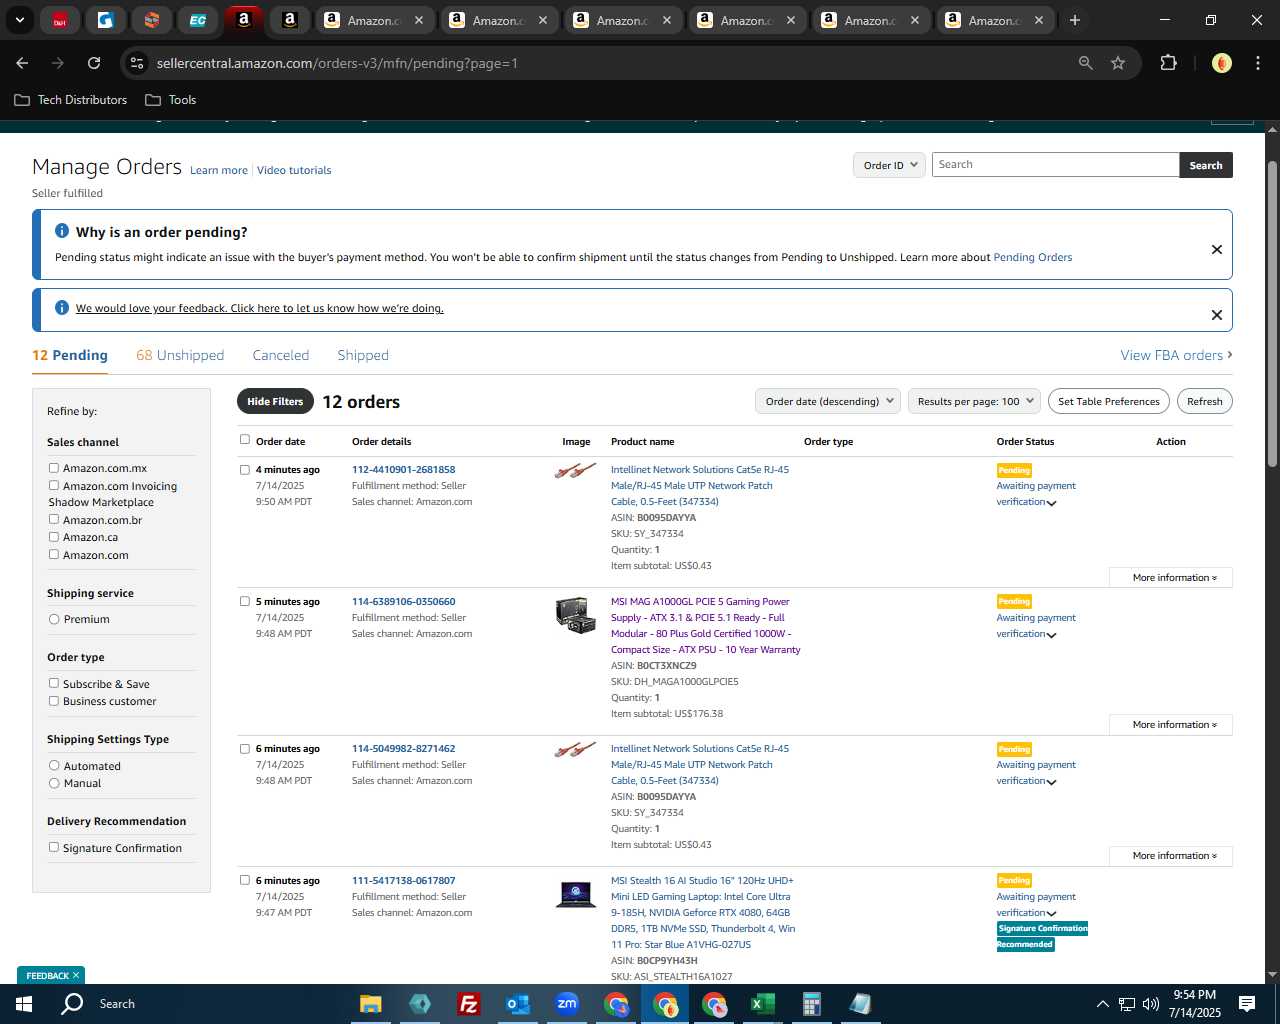Click the browser address bar URL
The image size is (1280, 1024).
[x=337, y=63]
